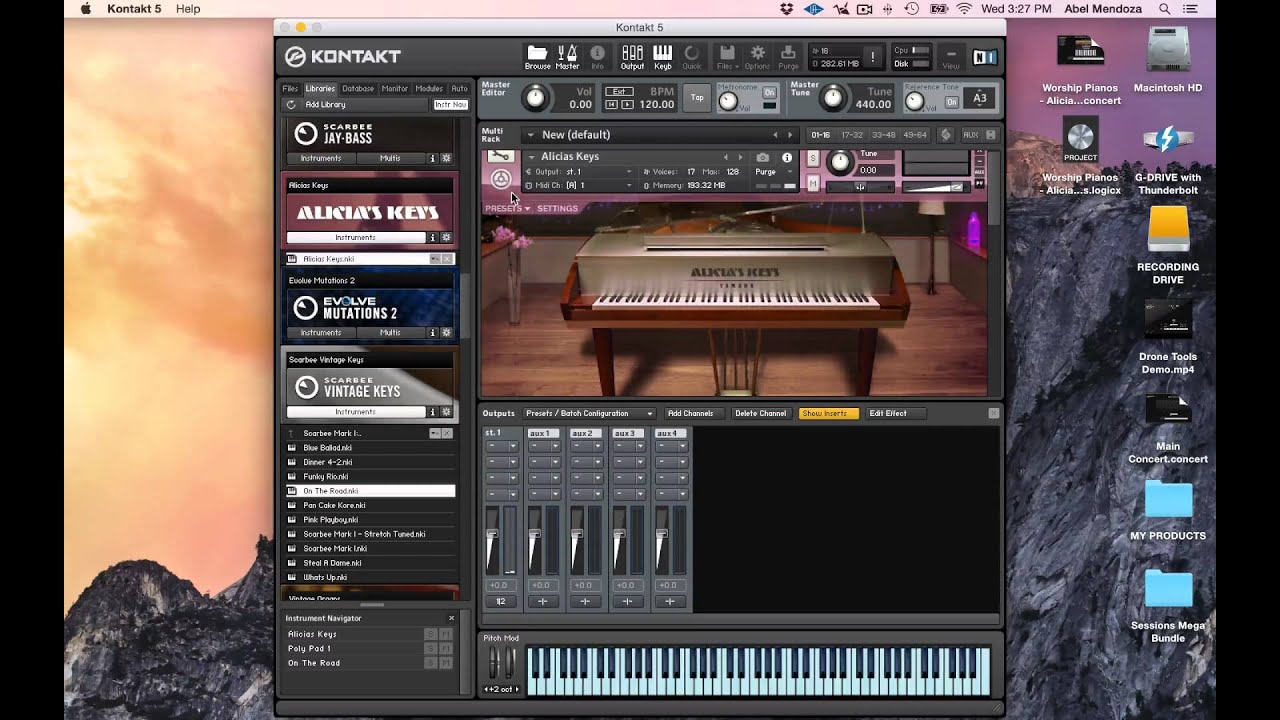The image size is (1280, 720).
Task: Click the View minimize icon
Action: click(950, 57)
